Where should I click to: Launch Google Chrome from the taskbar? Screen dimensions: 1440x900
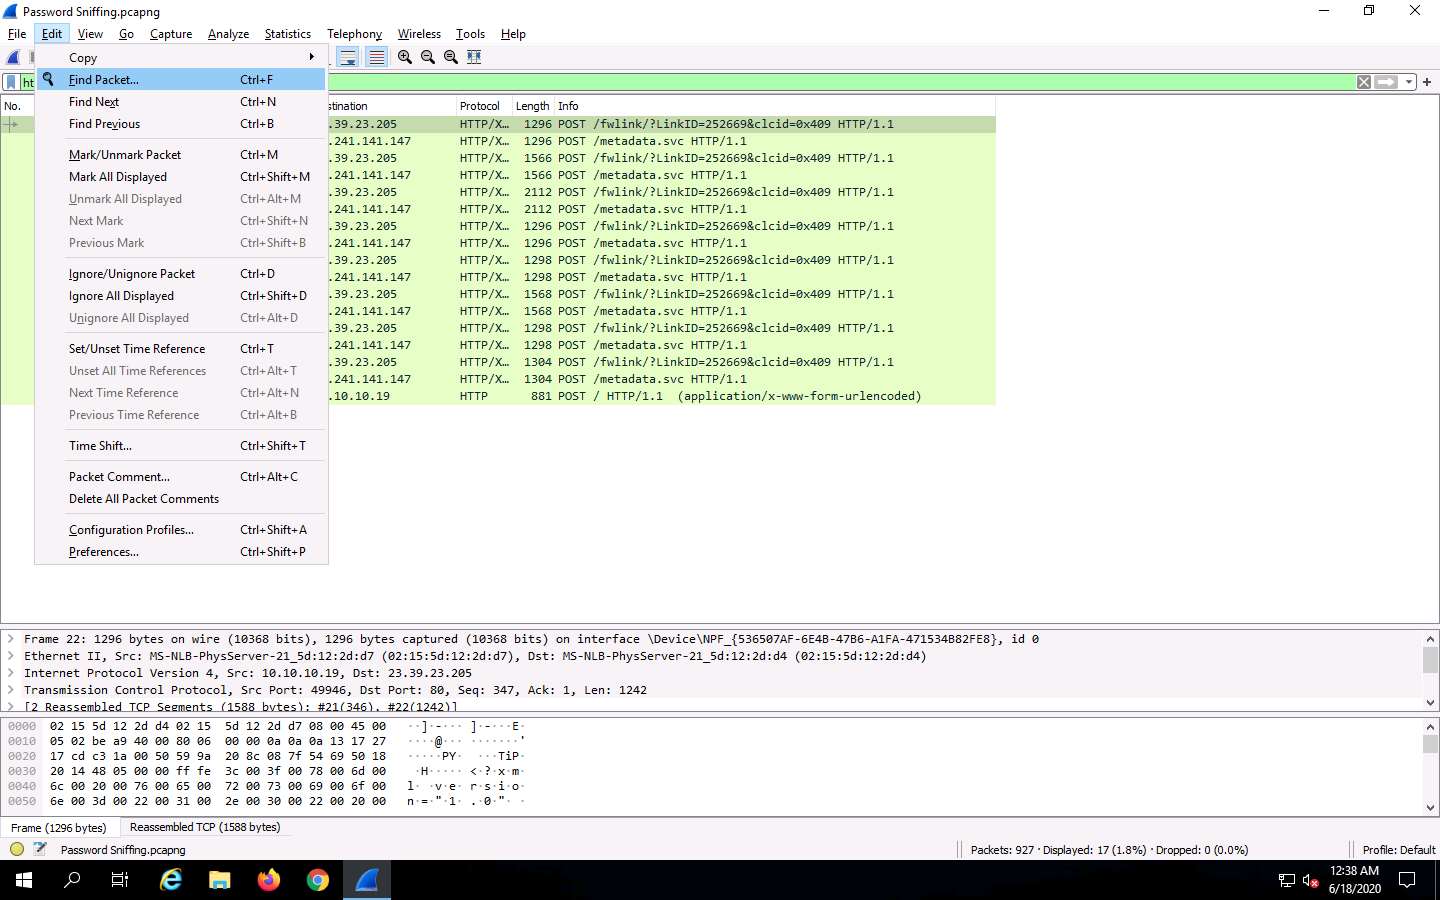tap(318, 880)
